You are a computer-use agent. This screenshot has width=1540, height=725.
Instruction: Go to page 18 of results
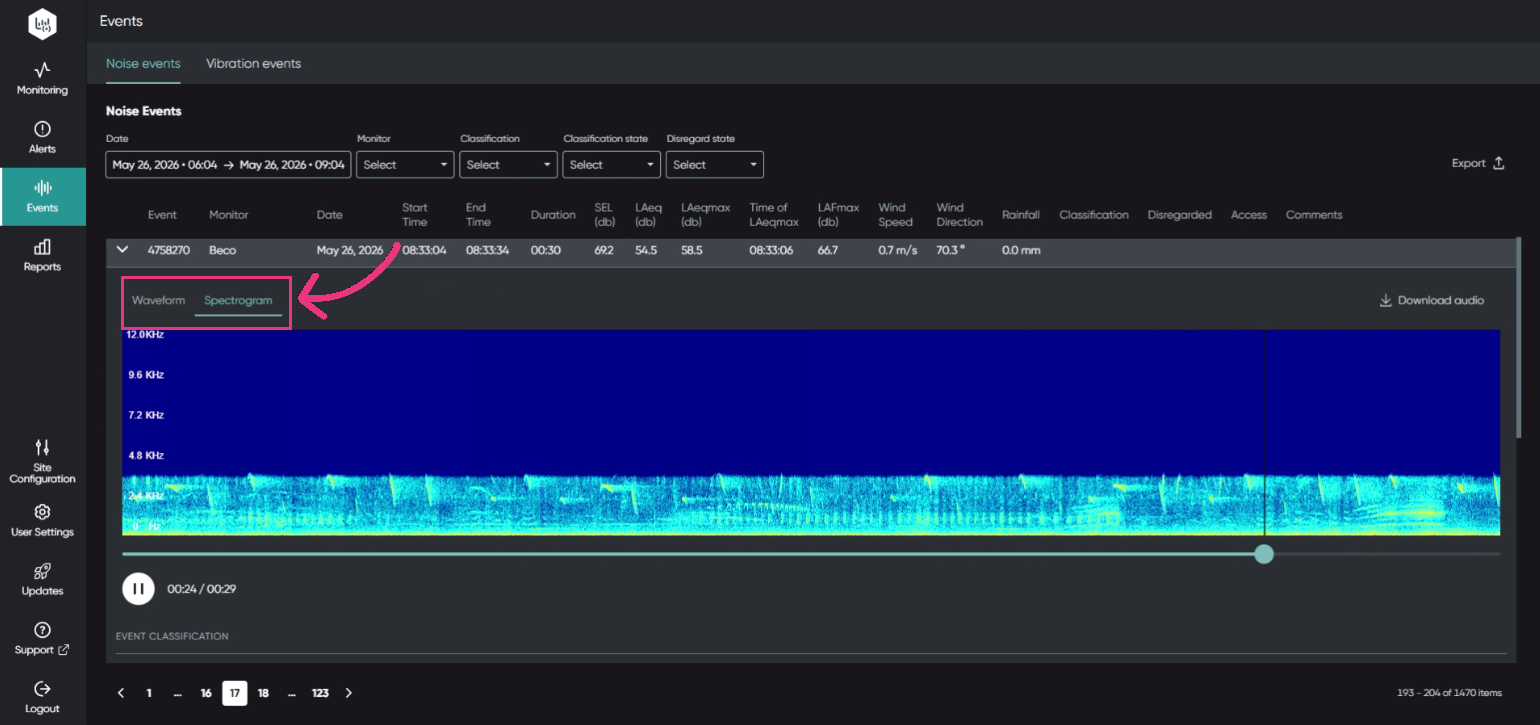[x=263, y=693]
